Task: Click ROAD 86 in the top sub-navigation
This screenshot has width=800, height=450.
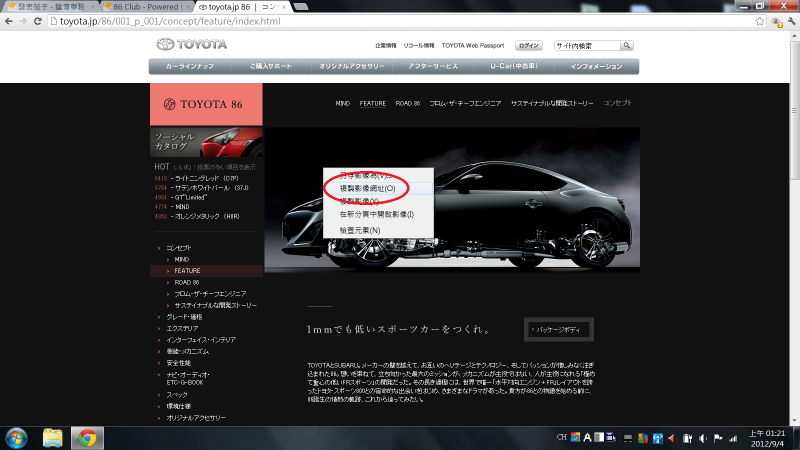Action: click(x=408, y=103)
